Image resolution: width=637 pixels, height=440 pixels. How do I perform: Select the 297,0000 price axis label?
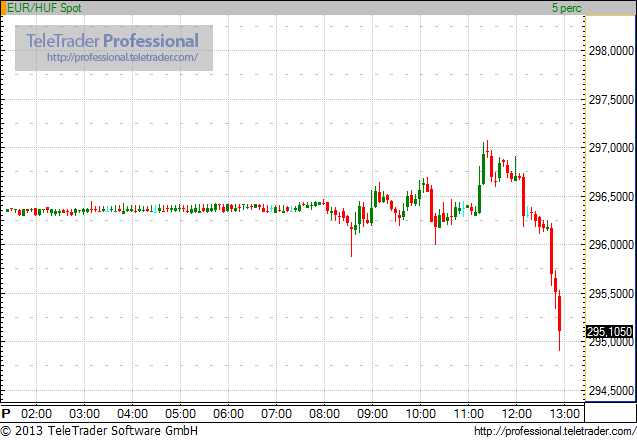611,148
